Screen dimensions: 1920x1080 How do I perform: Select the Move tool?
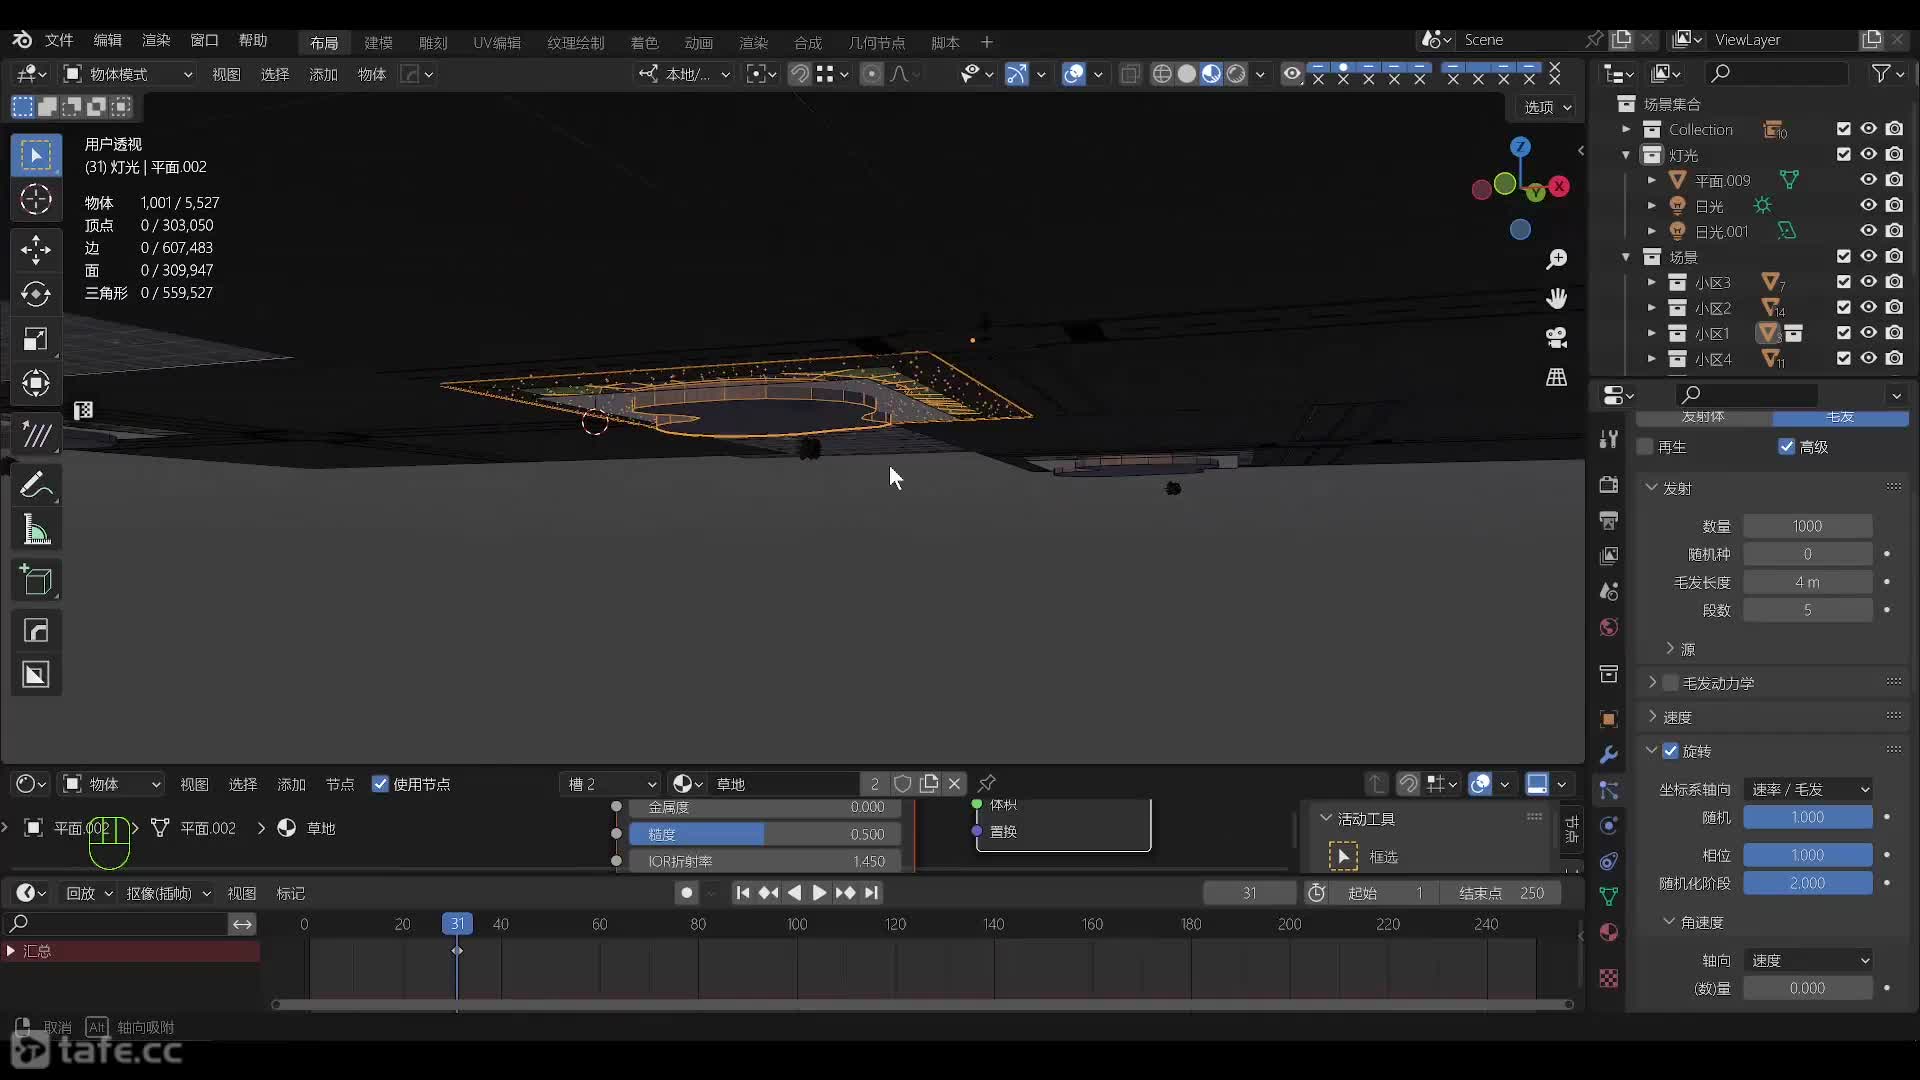36,249
